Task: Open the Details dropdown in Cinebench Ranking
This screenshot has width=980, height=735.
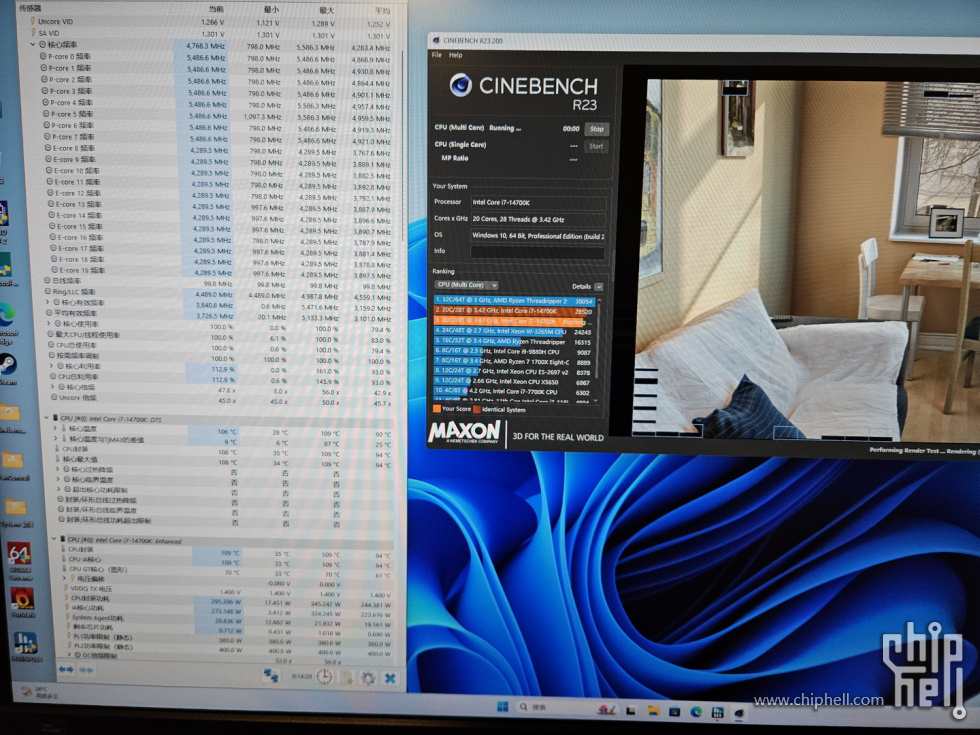Action: point(599,287)
